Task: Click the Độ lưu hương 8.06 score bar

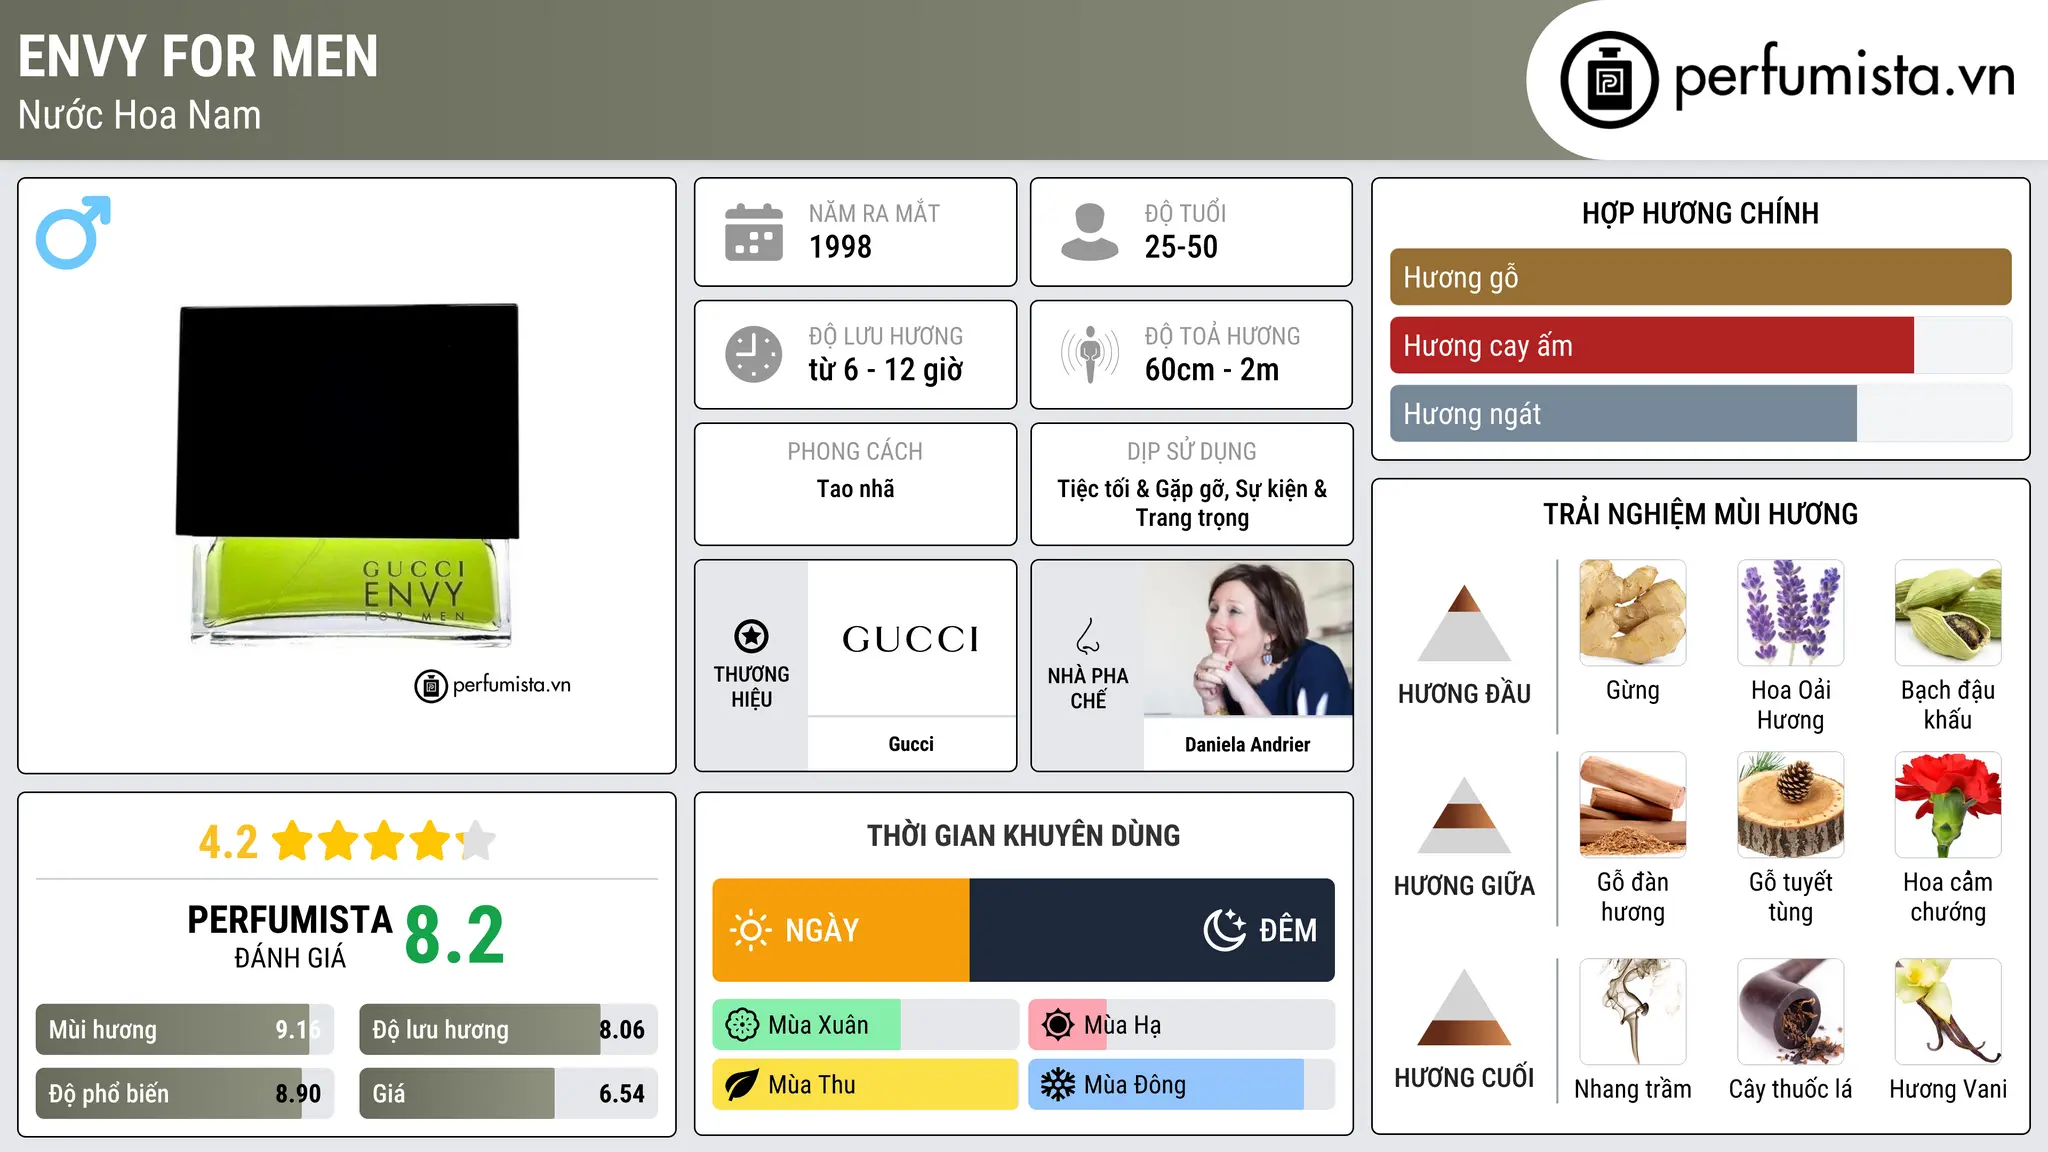Action: coord(508,1029)
